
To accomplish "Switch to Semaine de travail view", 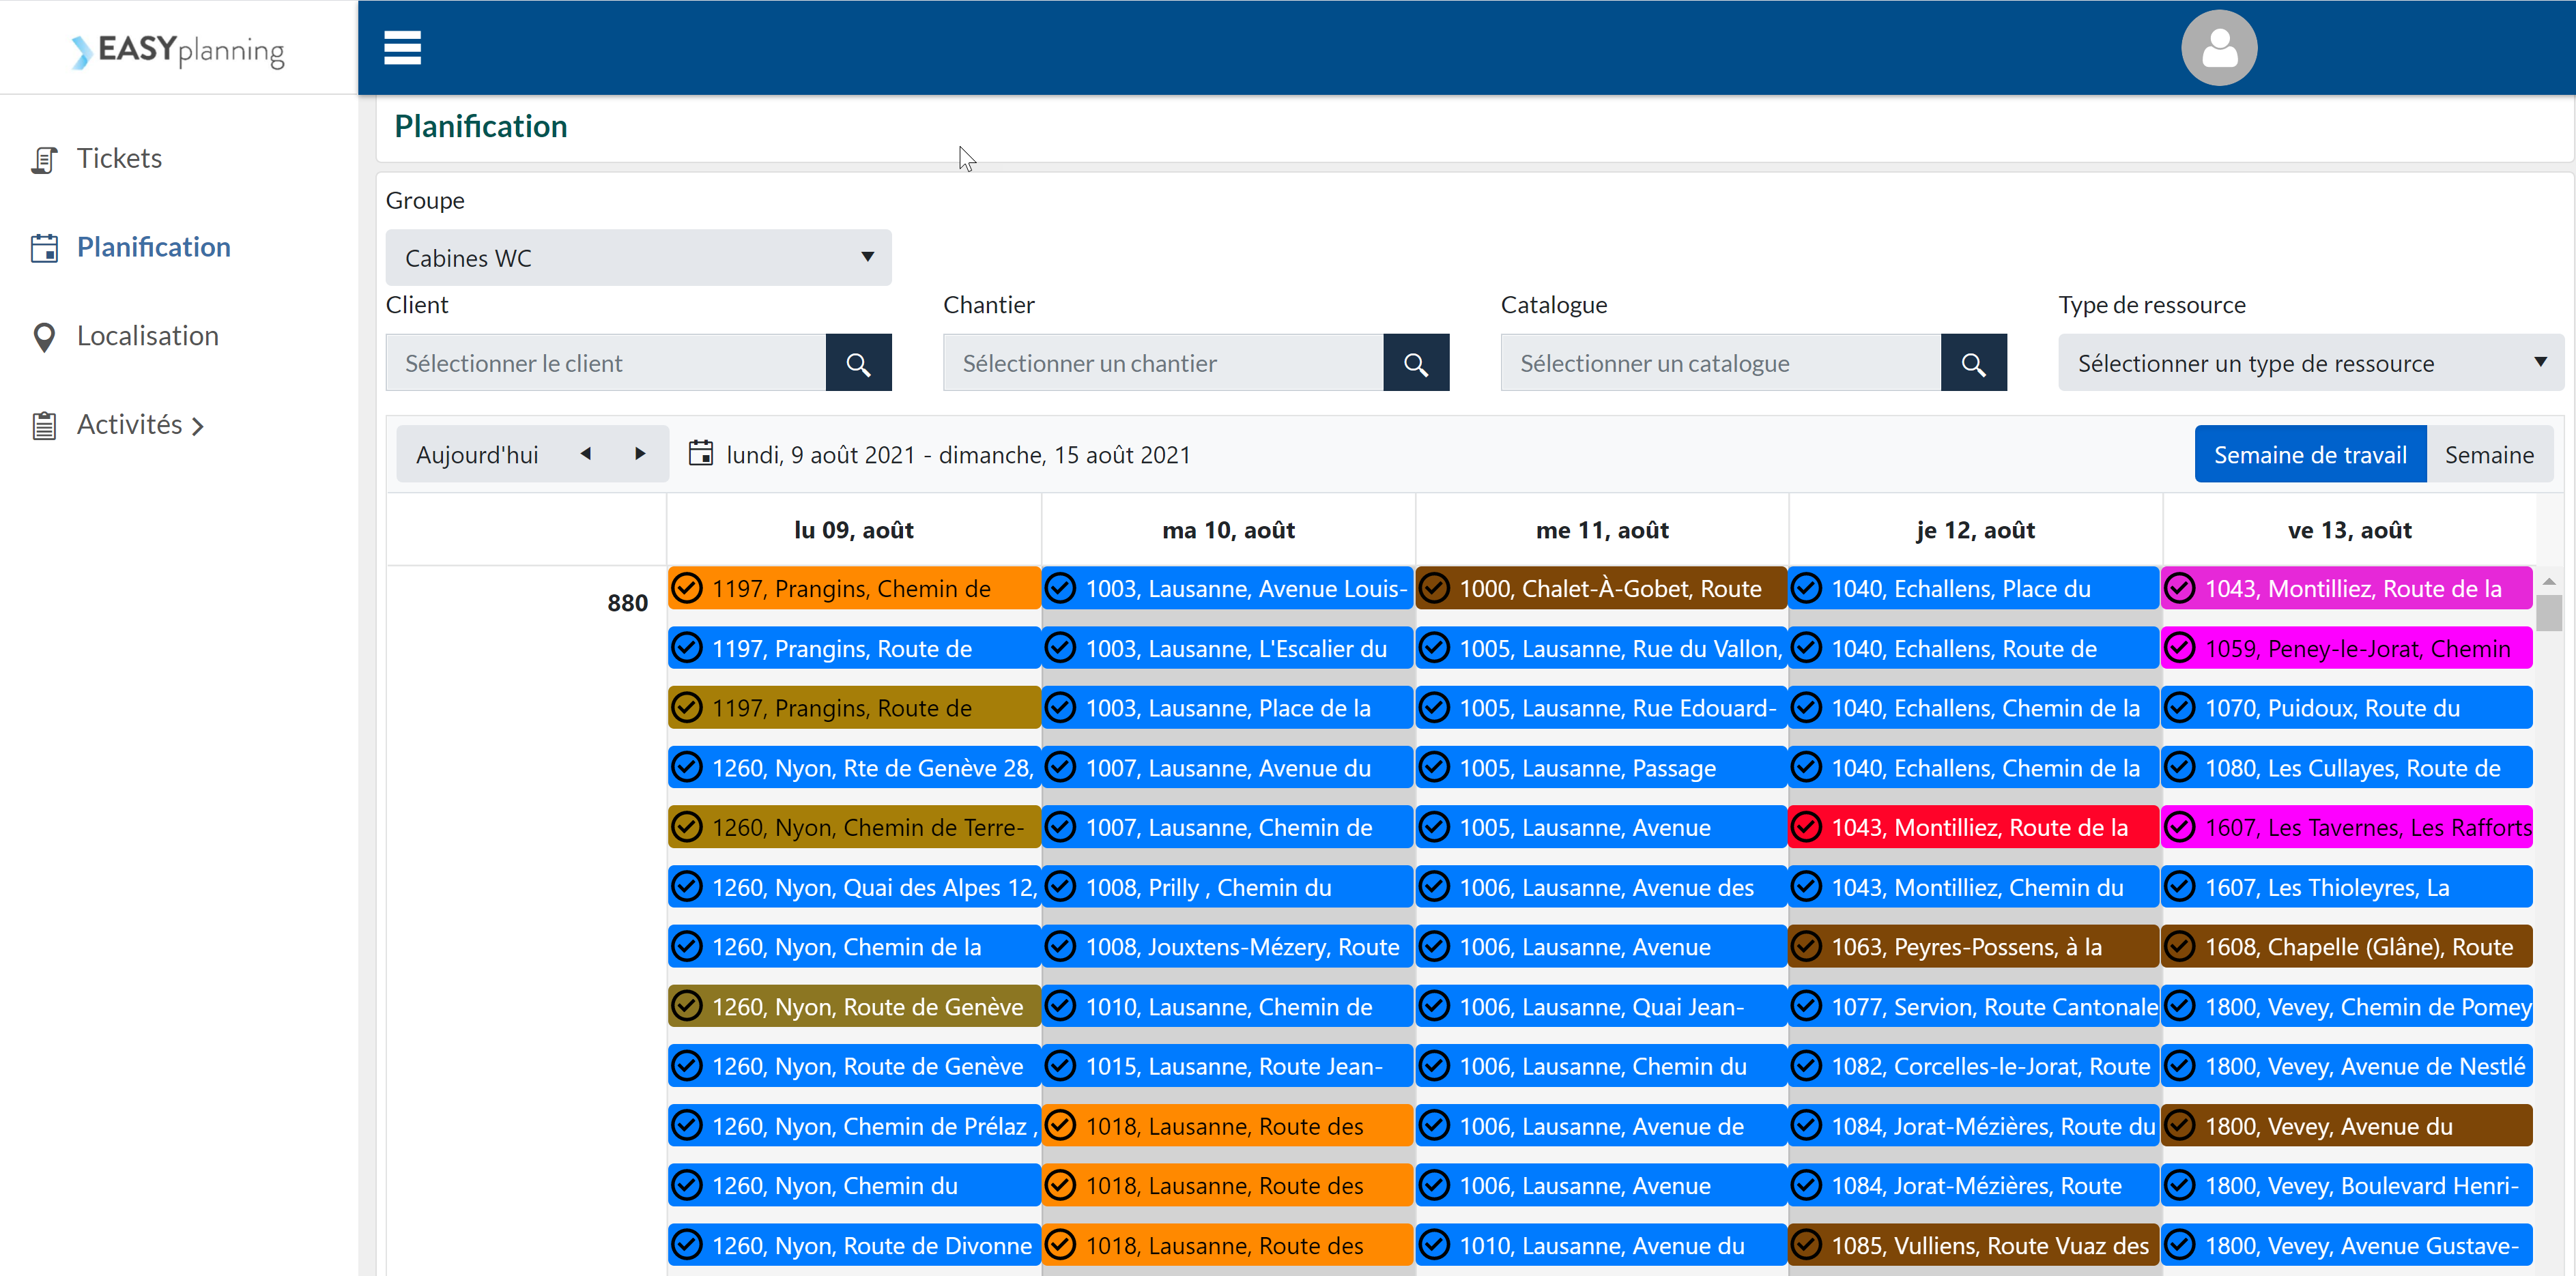I will tap(2310, 454).
